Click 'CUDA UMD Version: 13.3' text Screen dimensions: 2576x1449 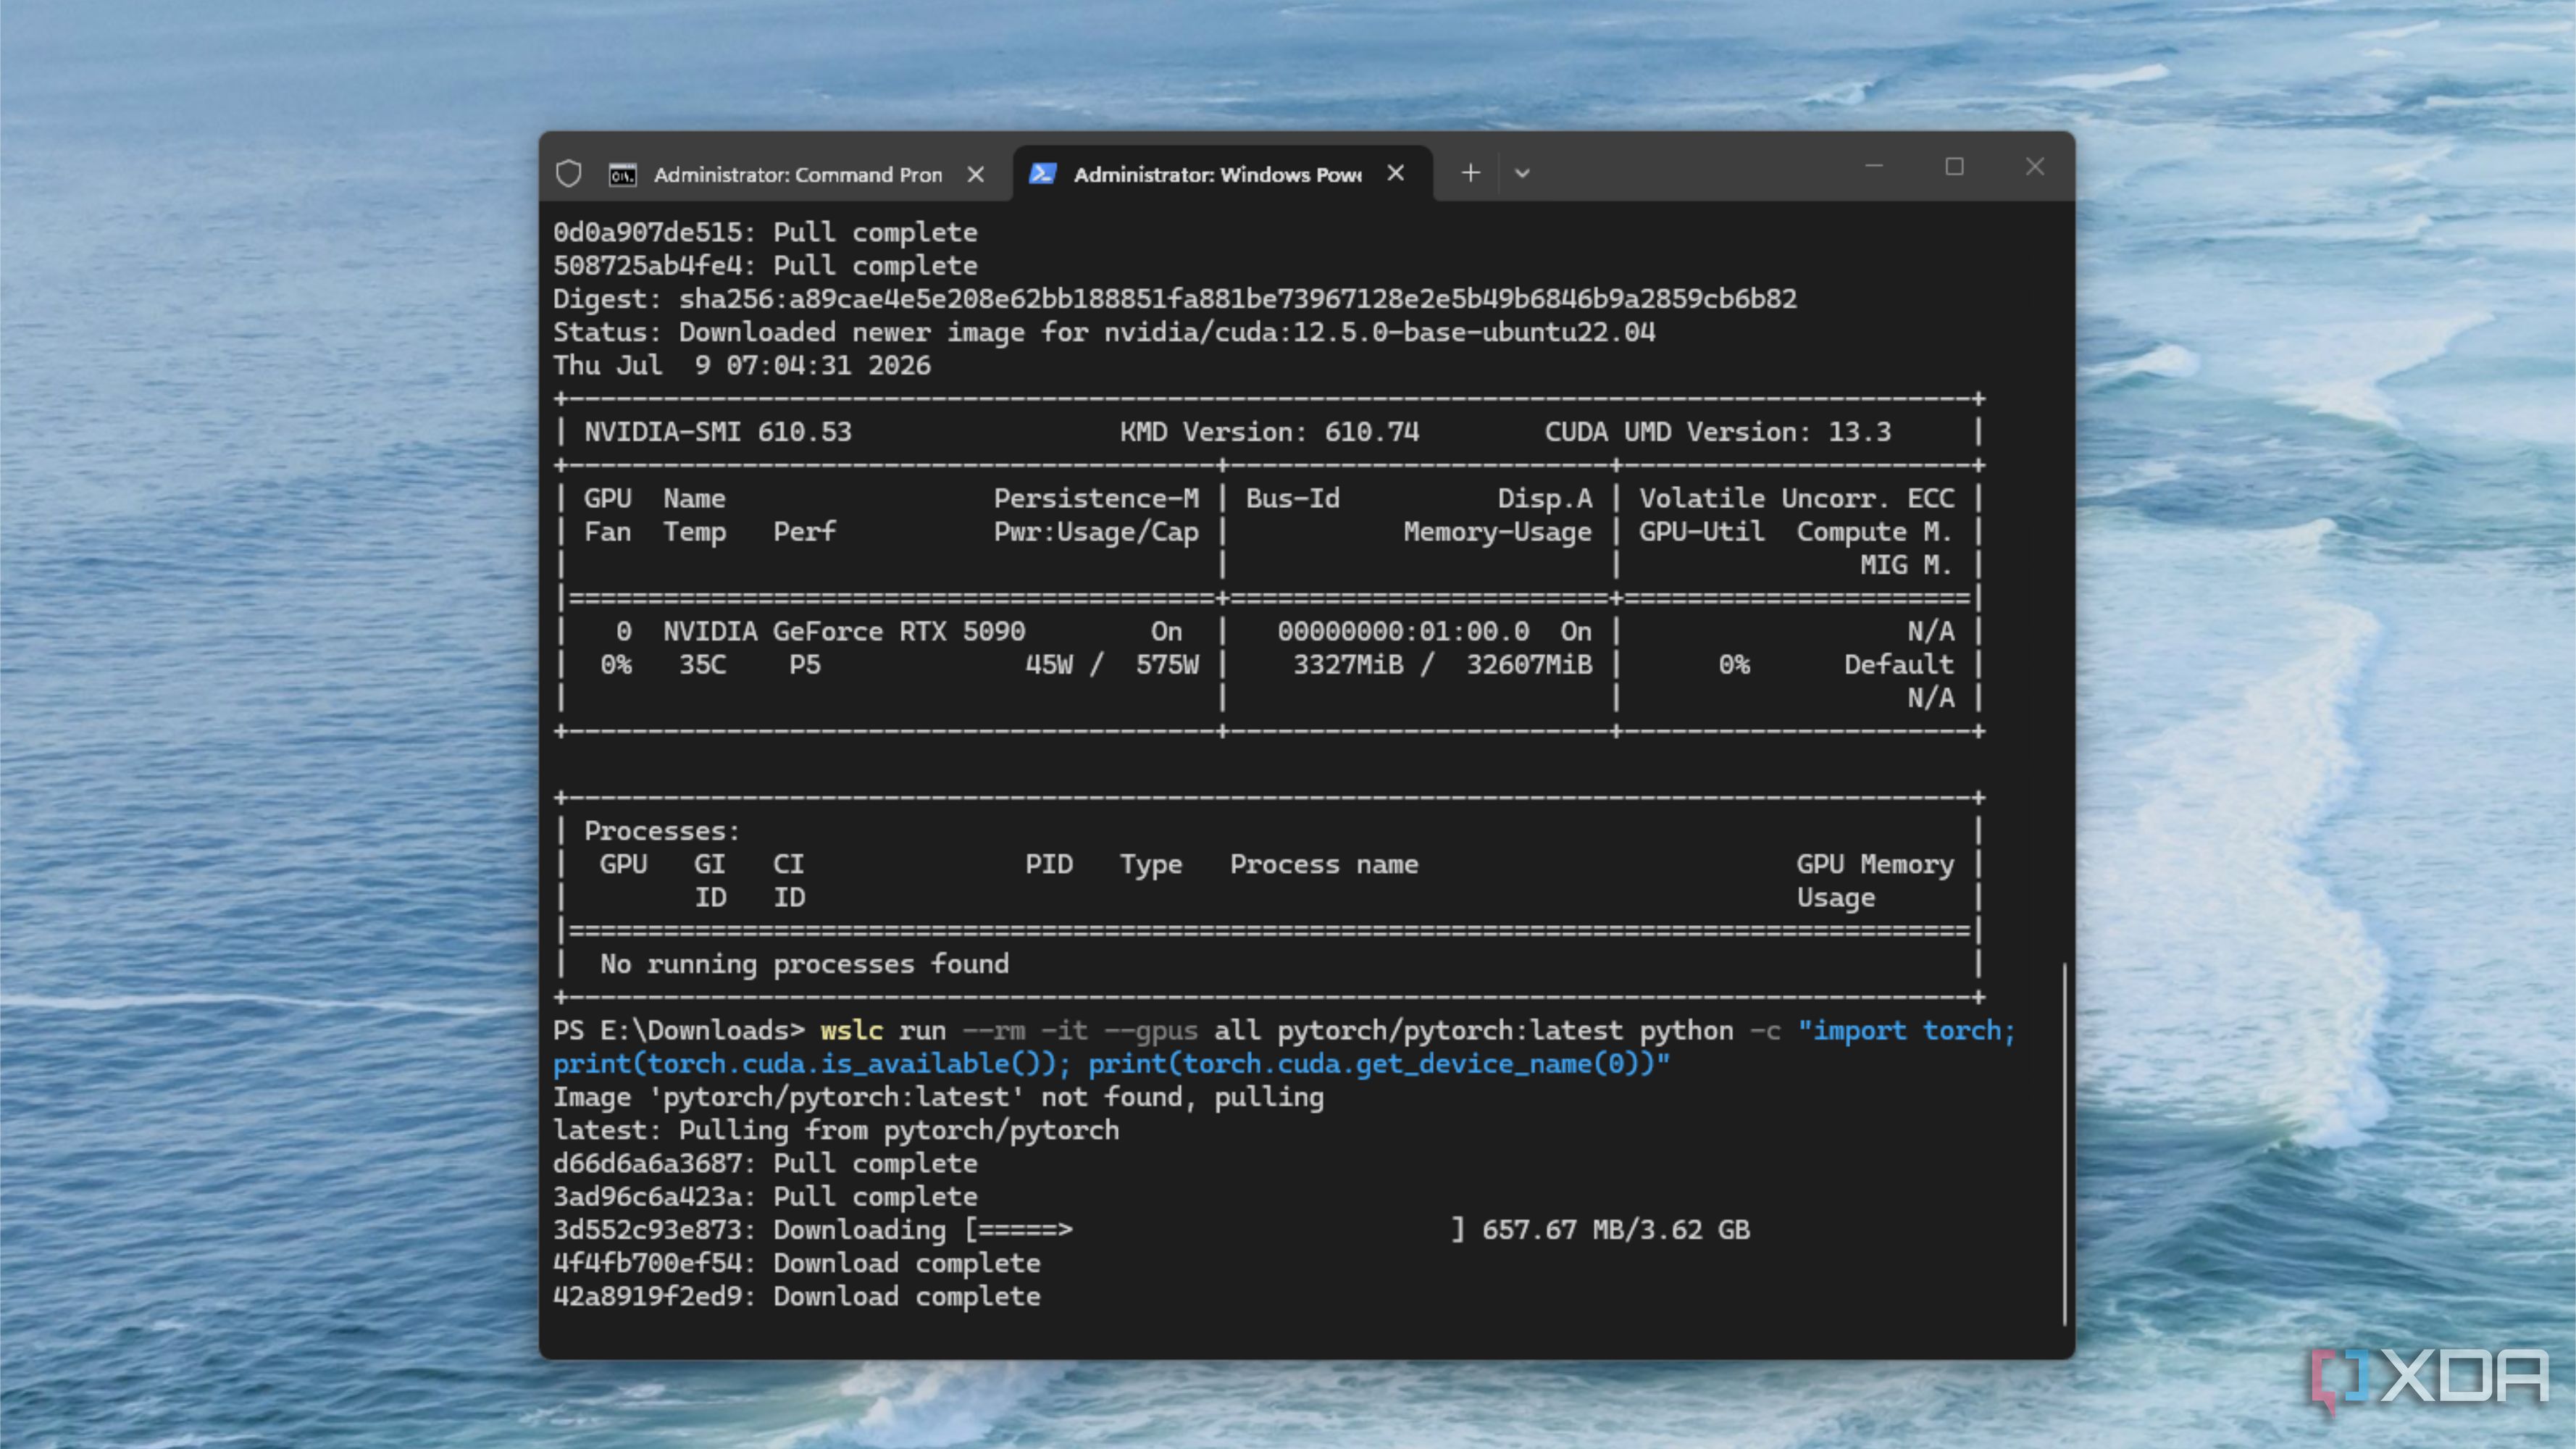pos(1717,432)
